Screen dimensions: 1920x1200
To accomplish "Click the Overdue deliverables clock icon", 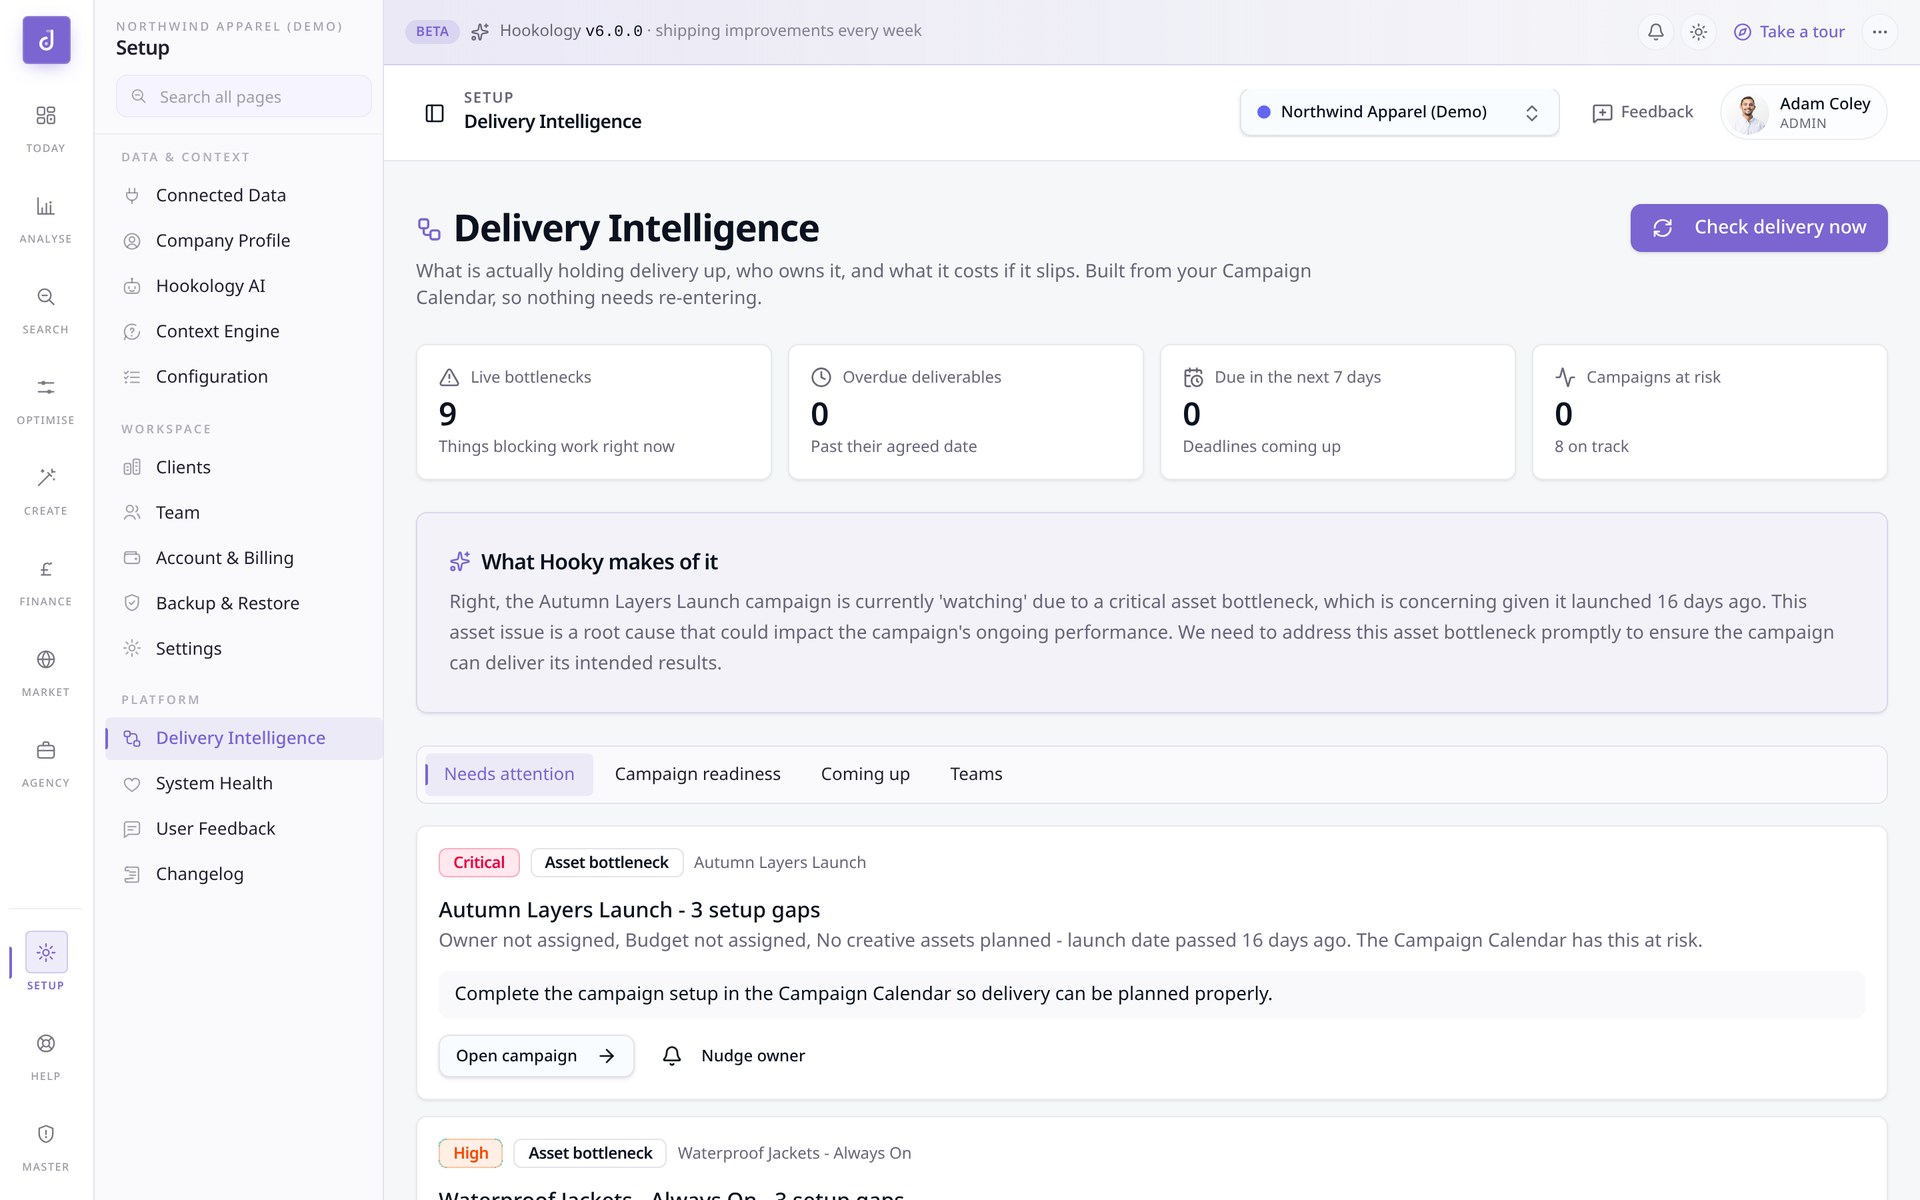I will pos(821,377).
